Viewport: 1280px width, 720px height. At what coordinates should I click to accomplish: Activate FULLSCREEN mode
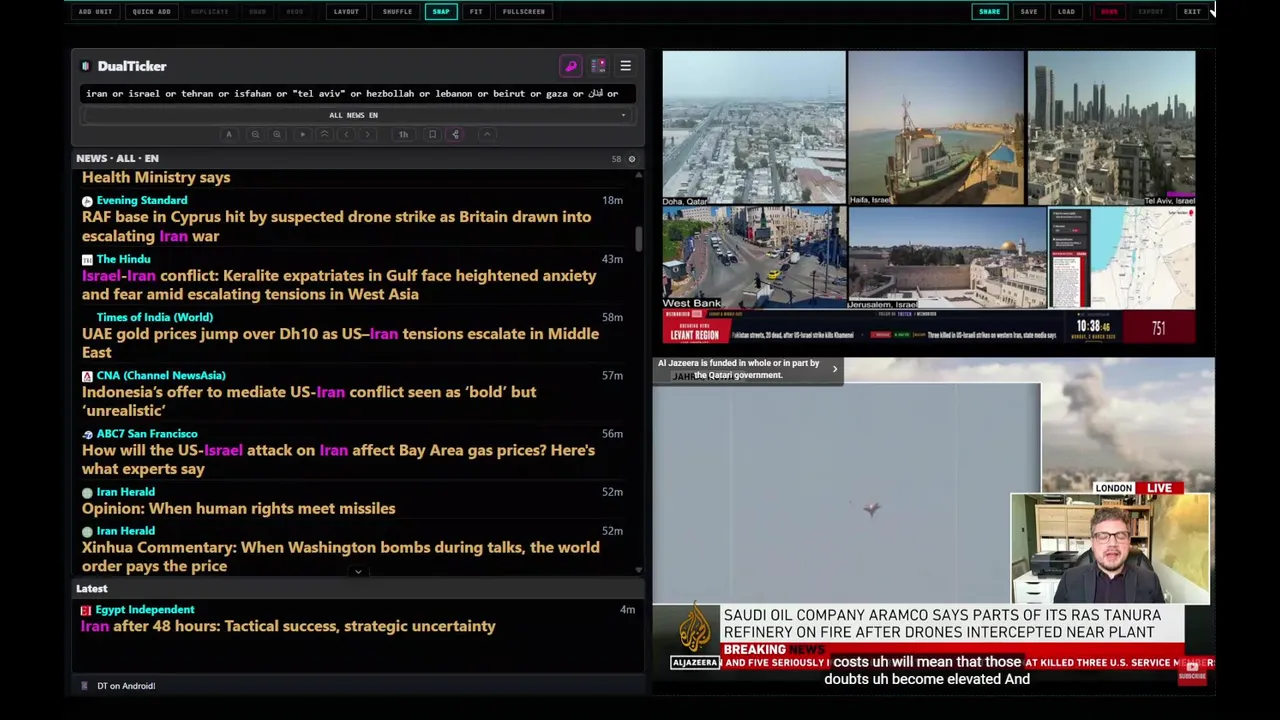[524, 12]
